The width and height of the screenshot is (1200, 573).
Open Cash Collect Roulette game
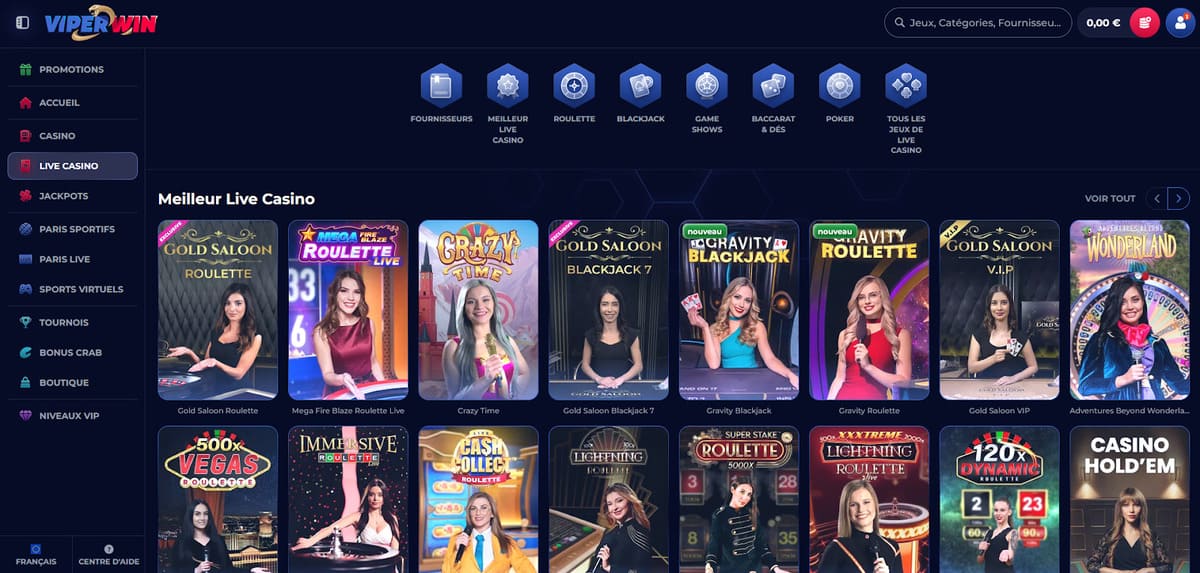478,499
